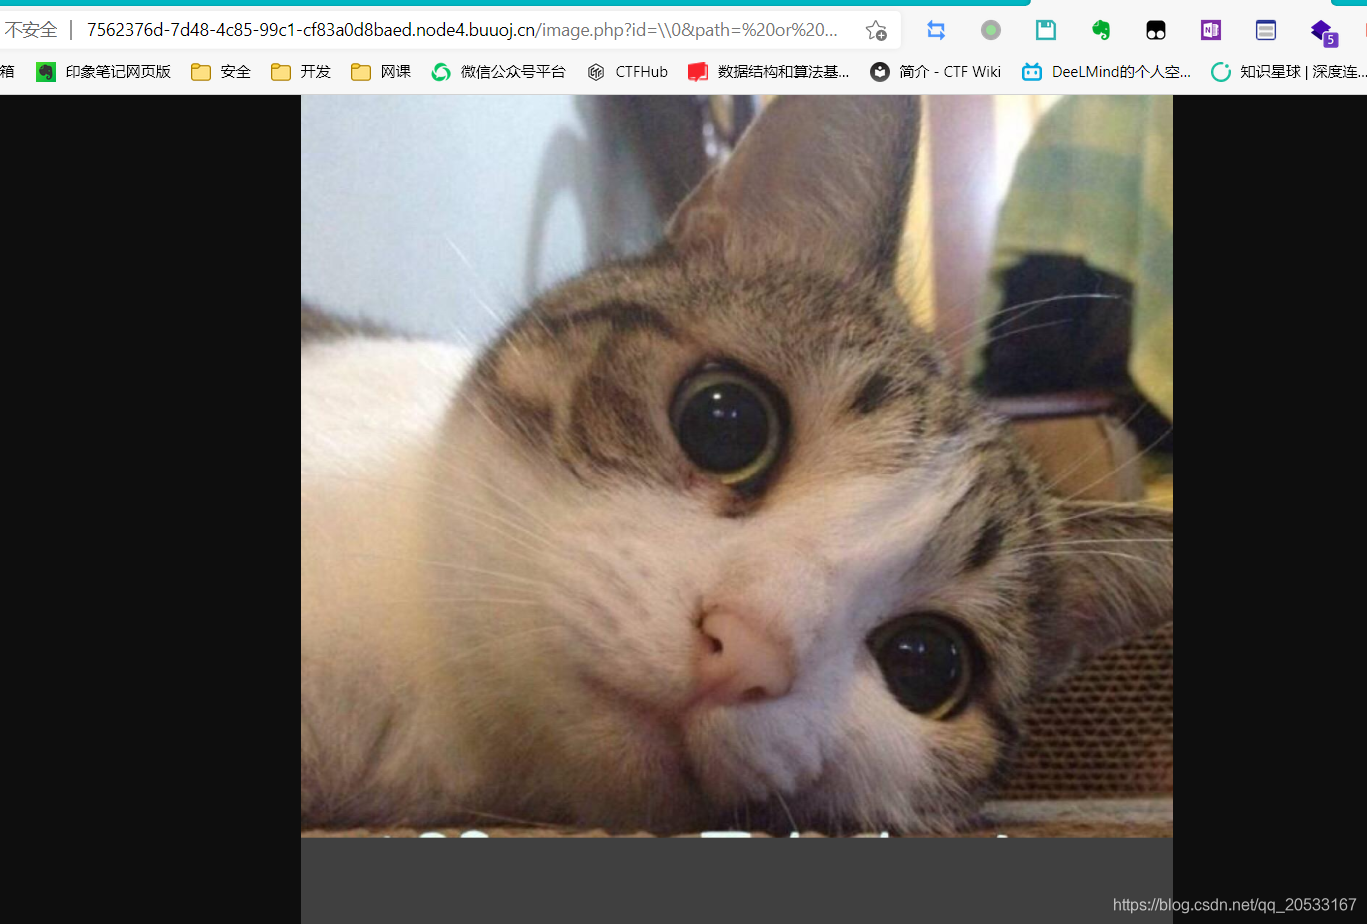Click the teal floppy disk save extension icon
Screen dimensions: 1367x924
(x=1045, y=30)
